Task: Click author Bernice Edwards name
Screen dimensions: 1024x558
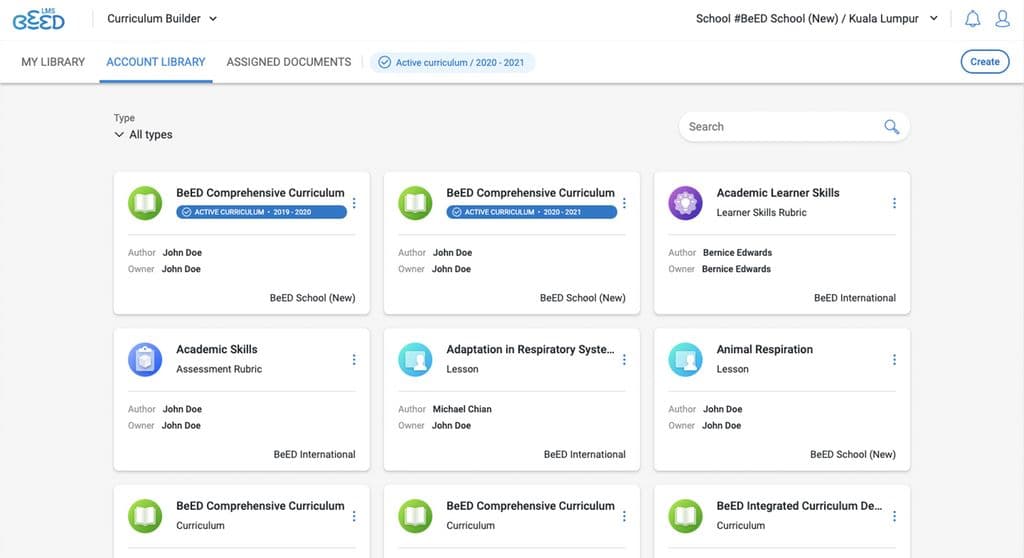Action: 737,253
